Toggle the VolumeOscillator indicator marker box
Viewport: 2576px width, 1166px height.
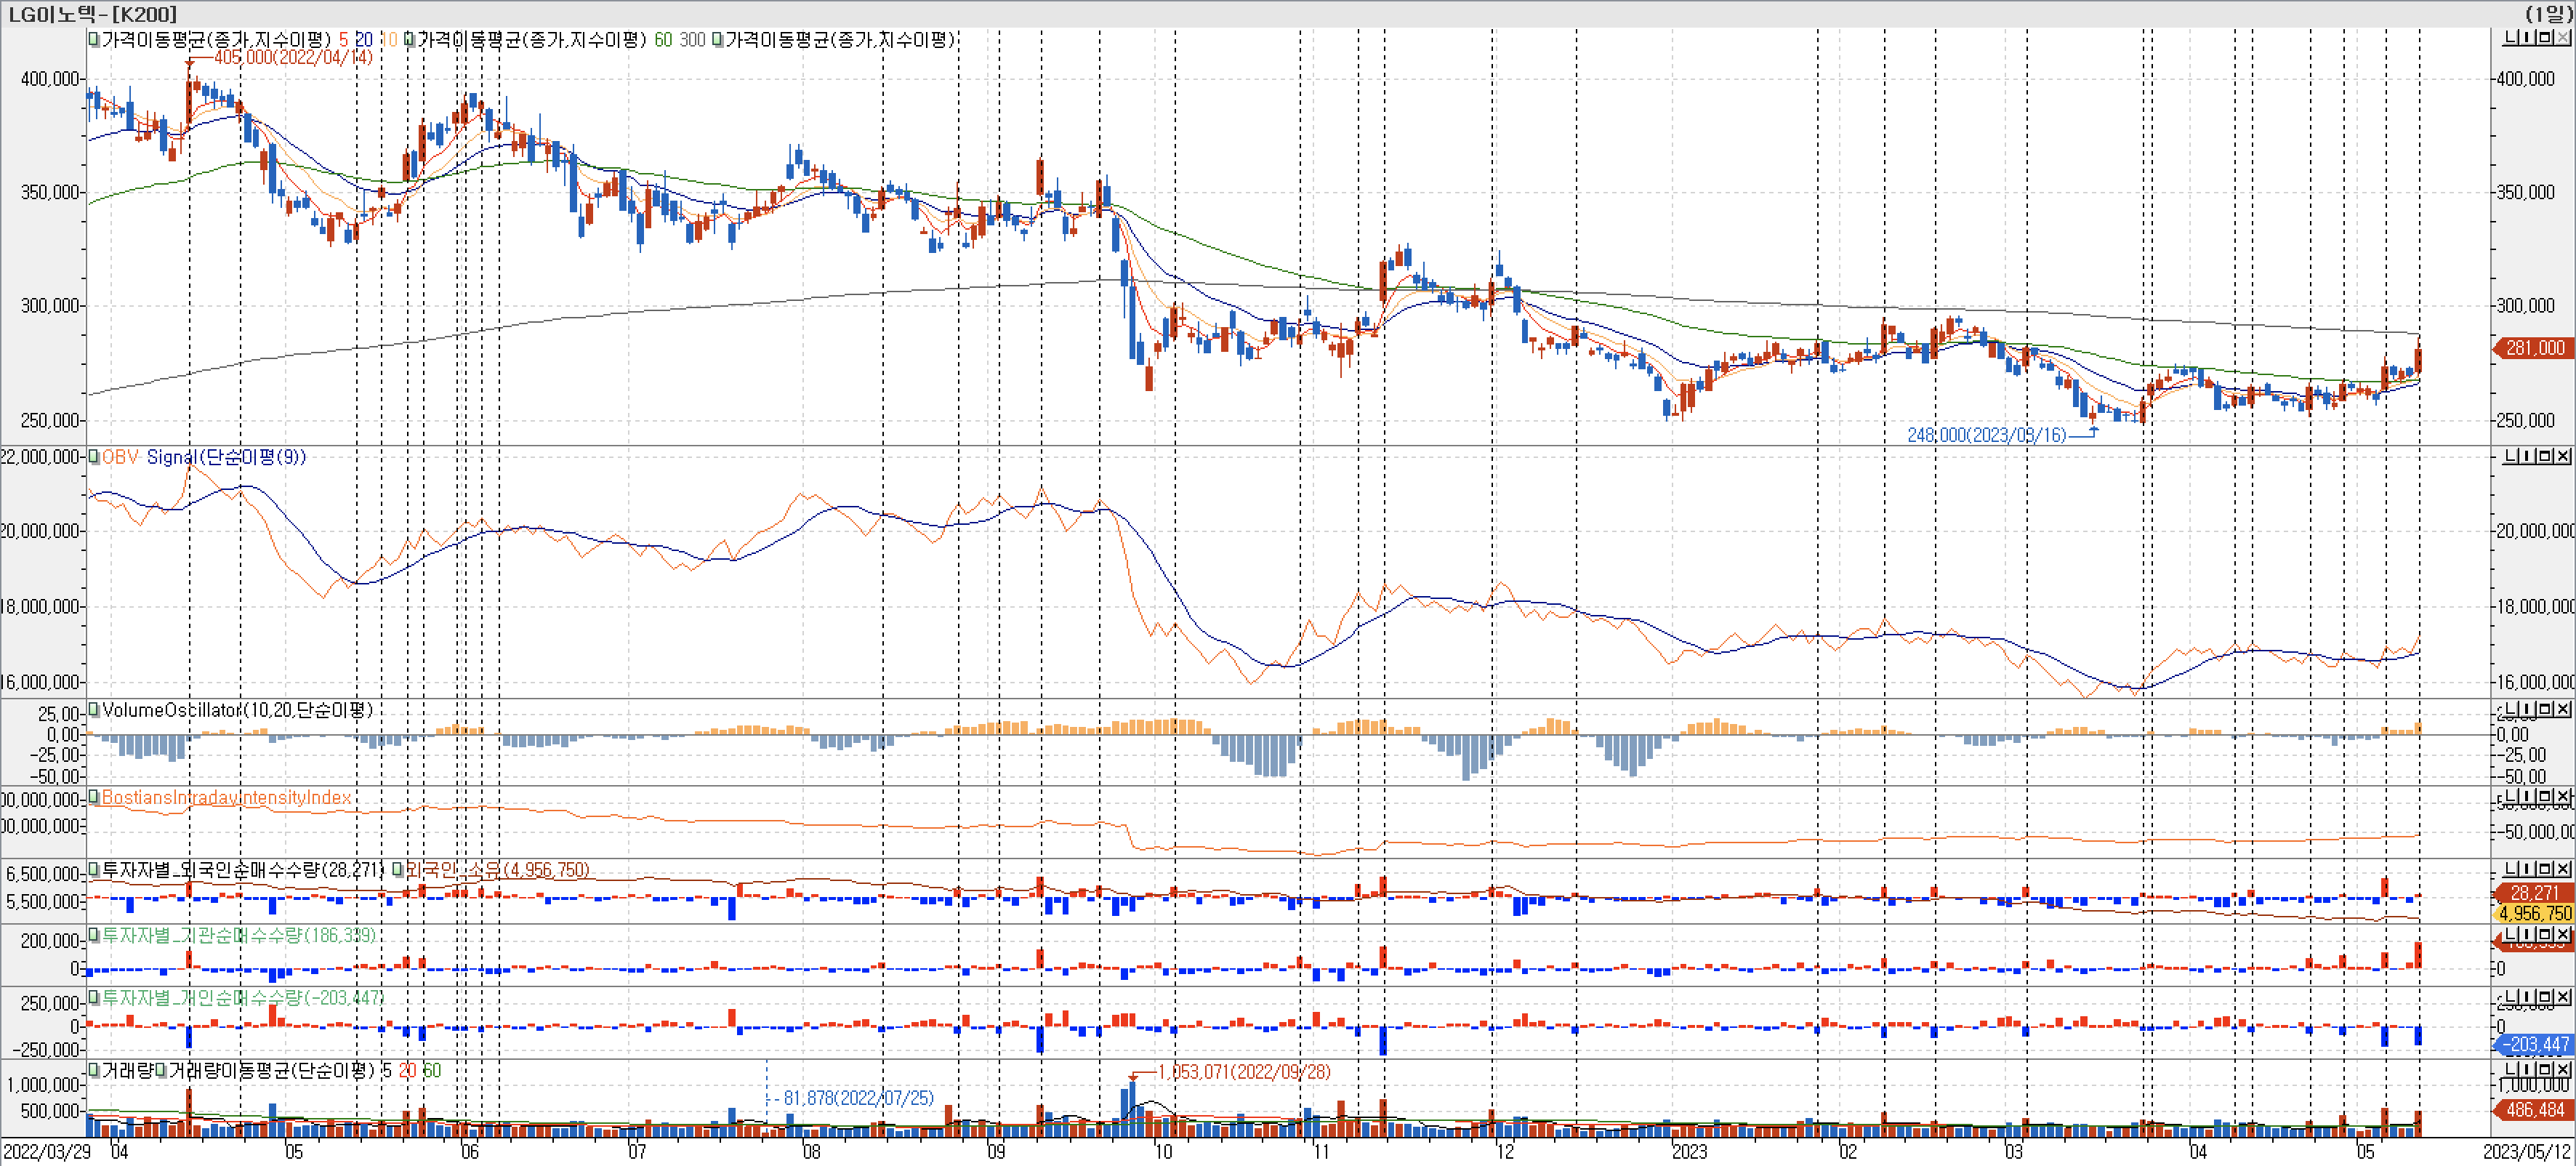(94, 710)
